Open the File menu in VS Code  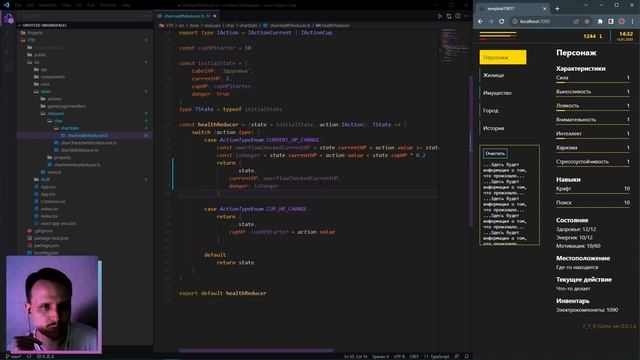(x=18, y=5)
